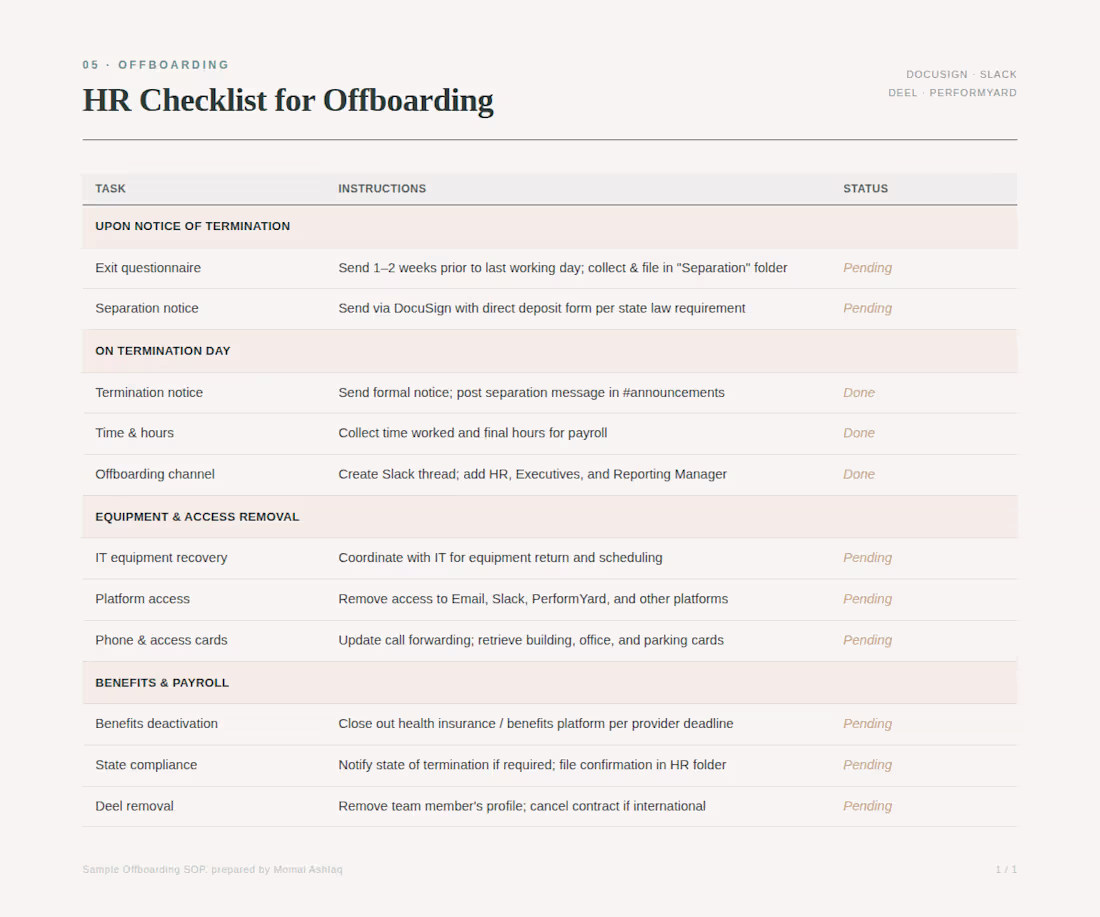Click the 'IT equipment recovery' task cell

(161, 558)
